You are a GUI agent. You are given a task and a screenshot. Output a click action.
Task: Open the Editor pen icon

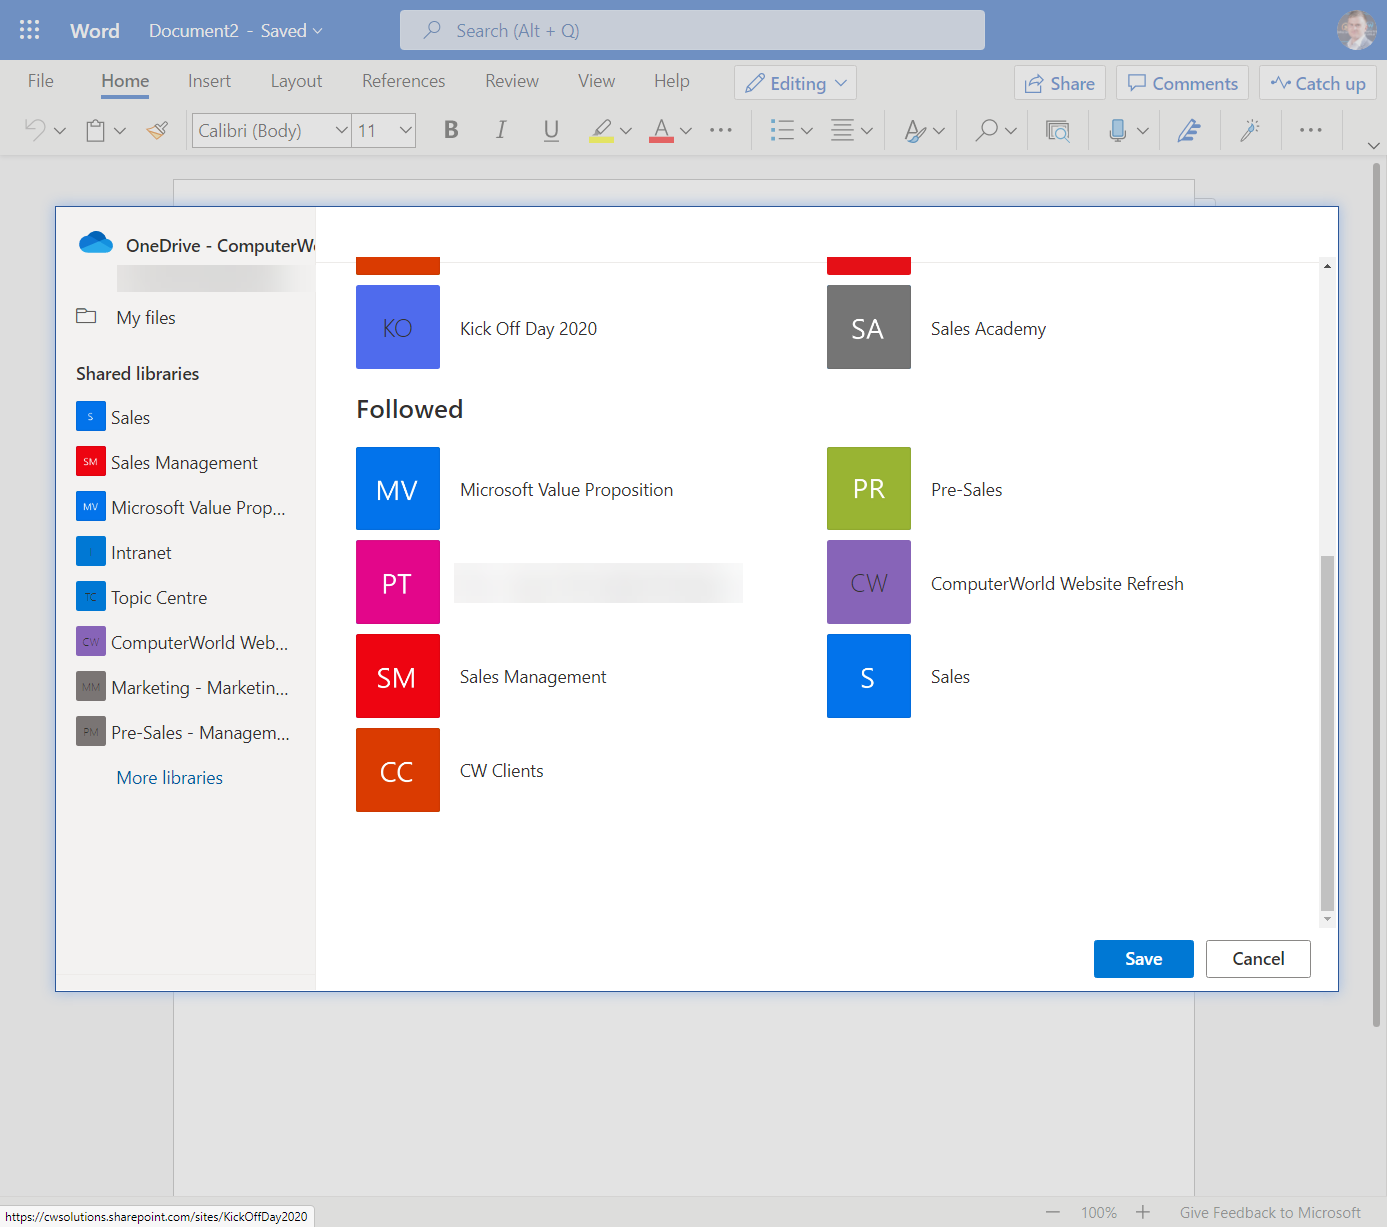click(x=1190, y=130)
